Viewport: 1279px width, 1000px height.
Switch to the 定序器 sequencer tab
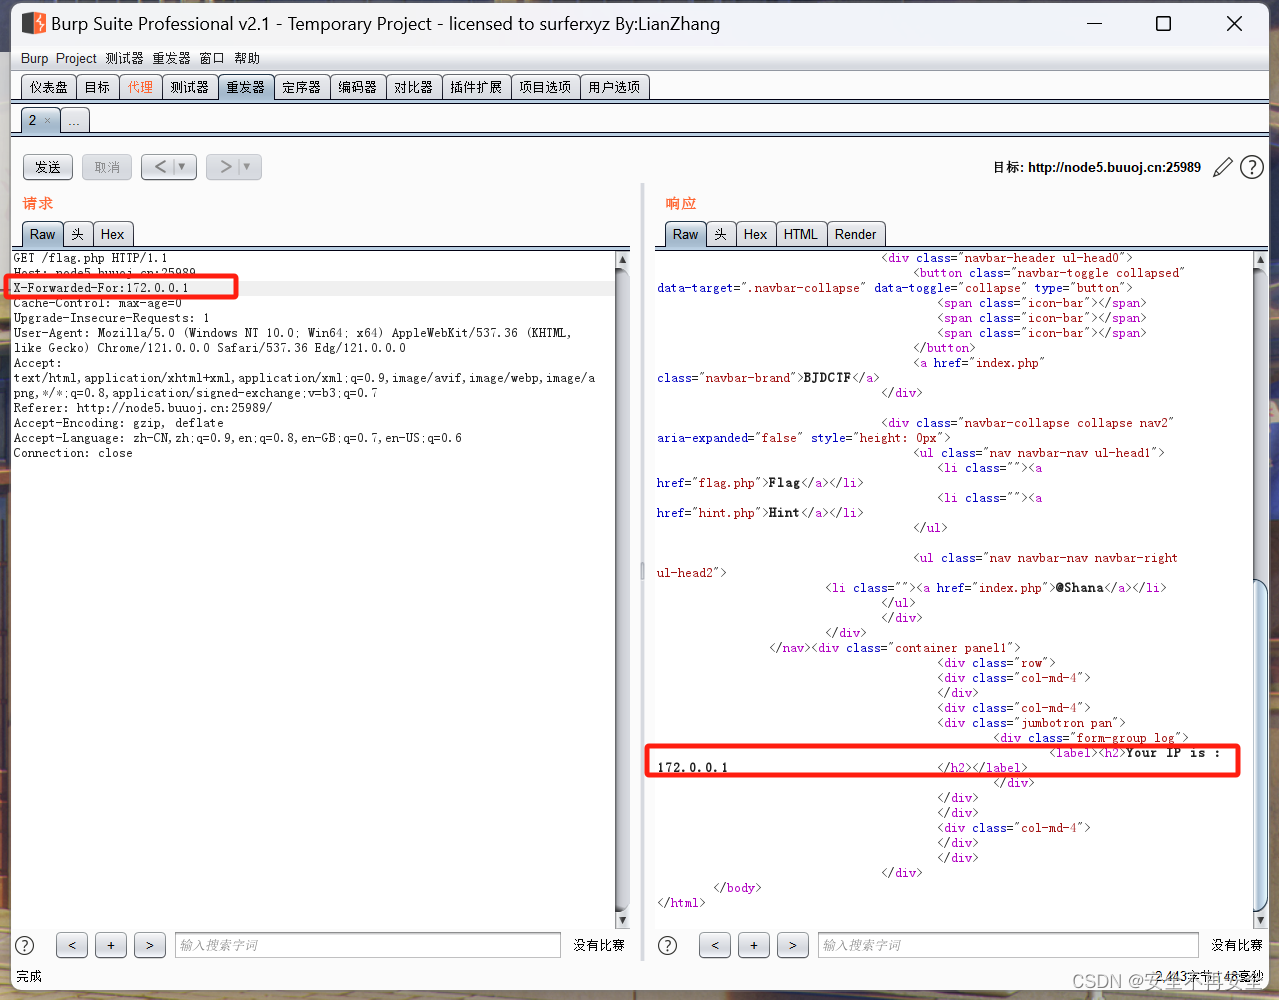click(x=301, y=87)
